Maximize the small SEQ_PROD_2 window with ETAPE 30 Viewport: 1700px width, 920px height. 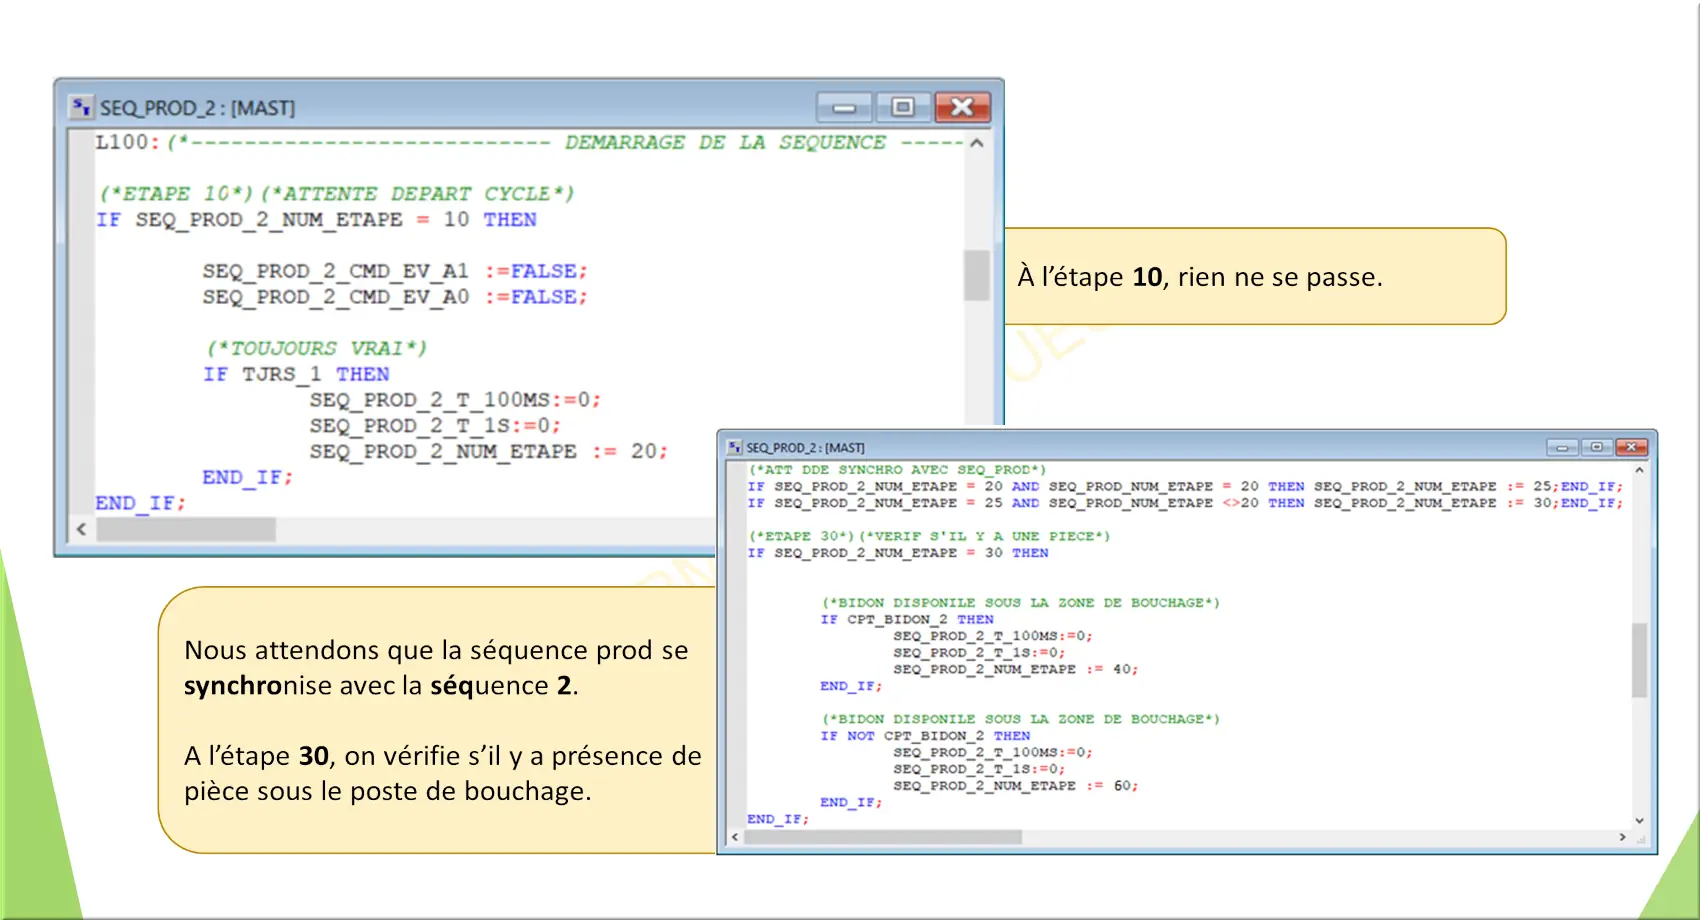click(1596, 447)
